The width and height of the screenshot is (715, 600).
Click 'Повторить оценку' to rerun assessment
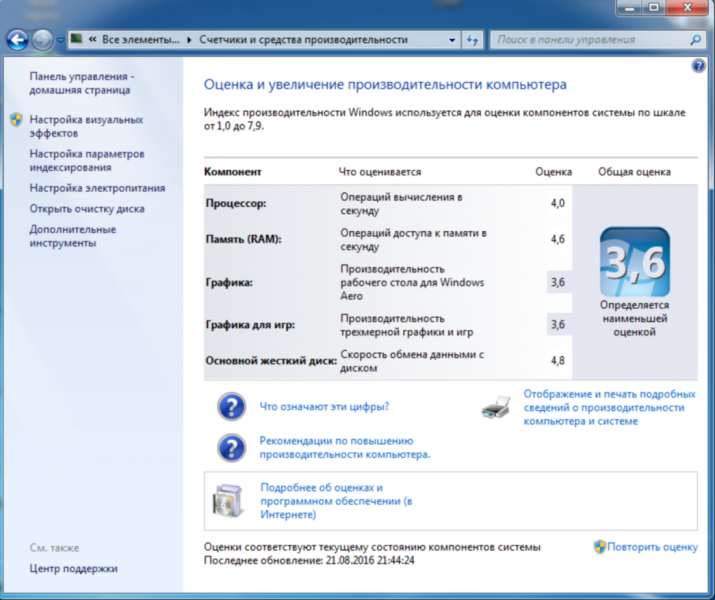coord(652,547)
